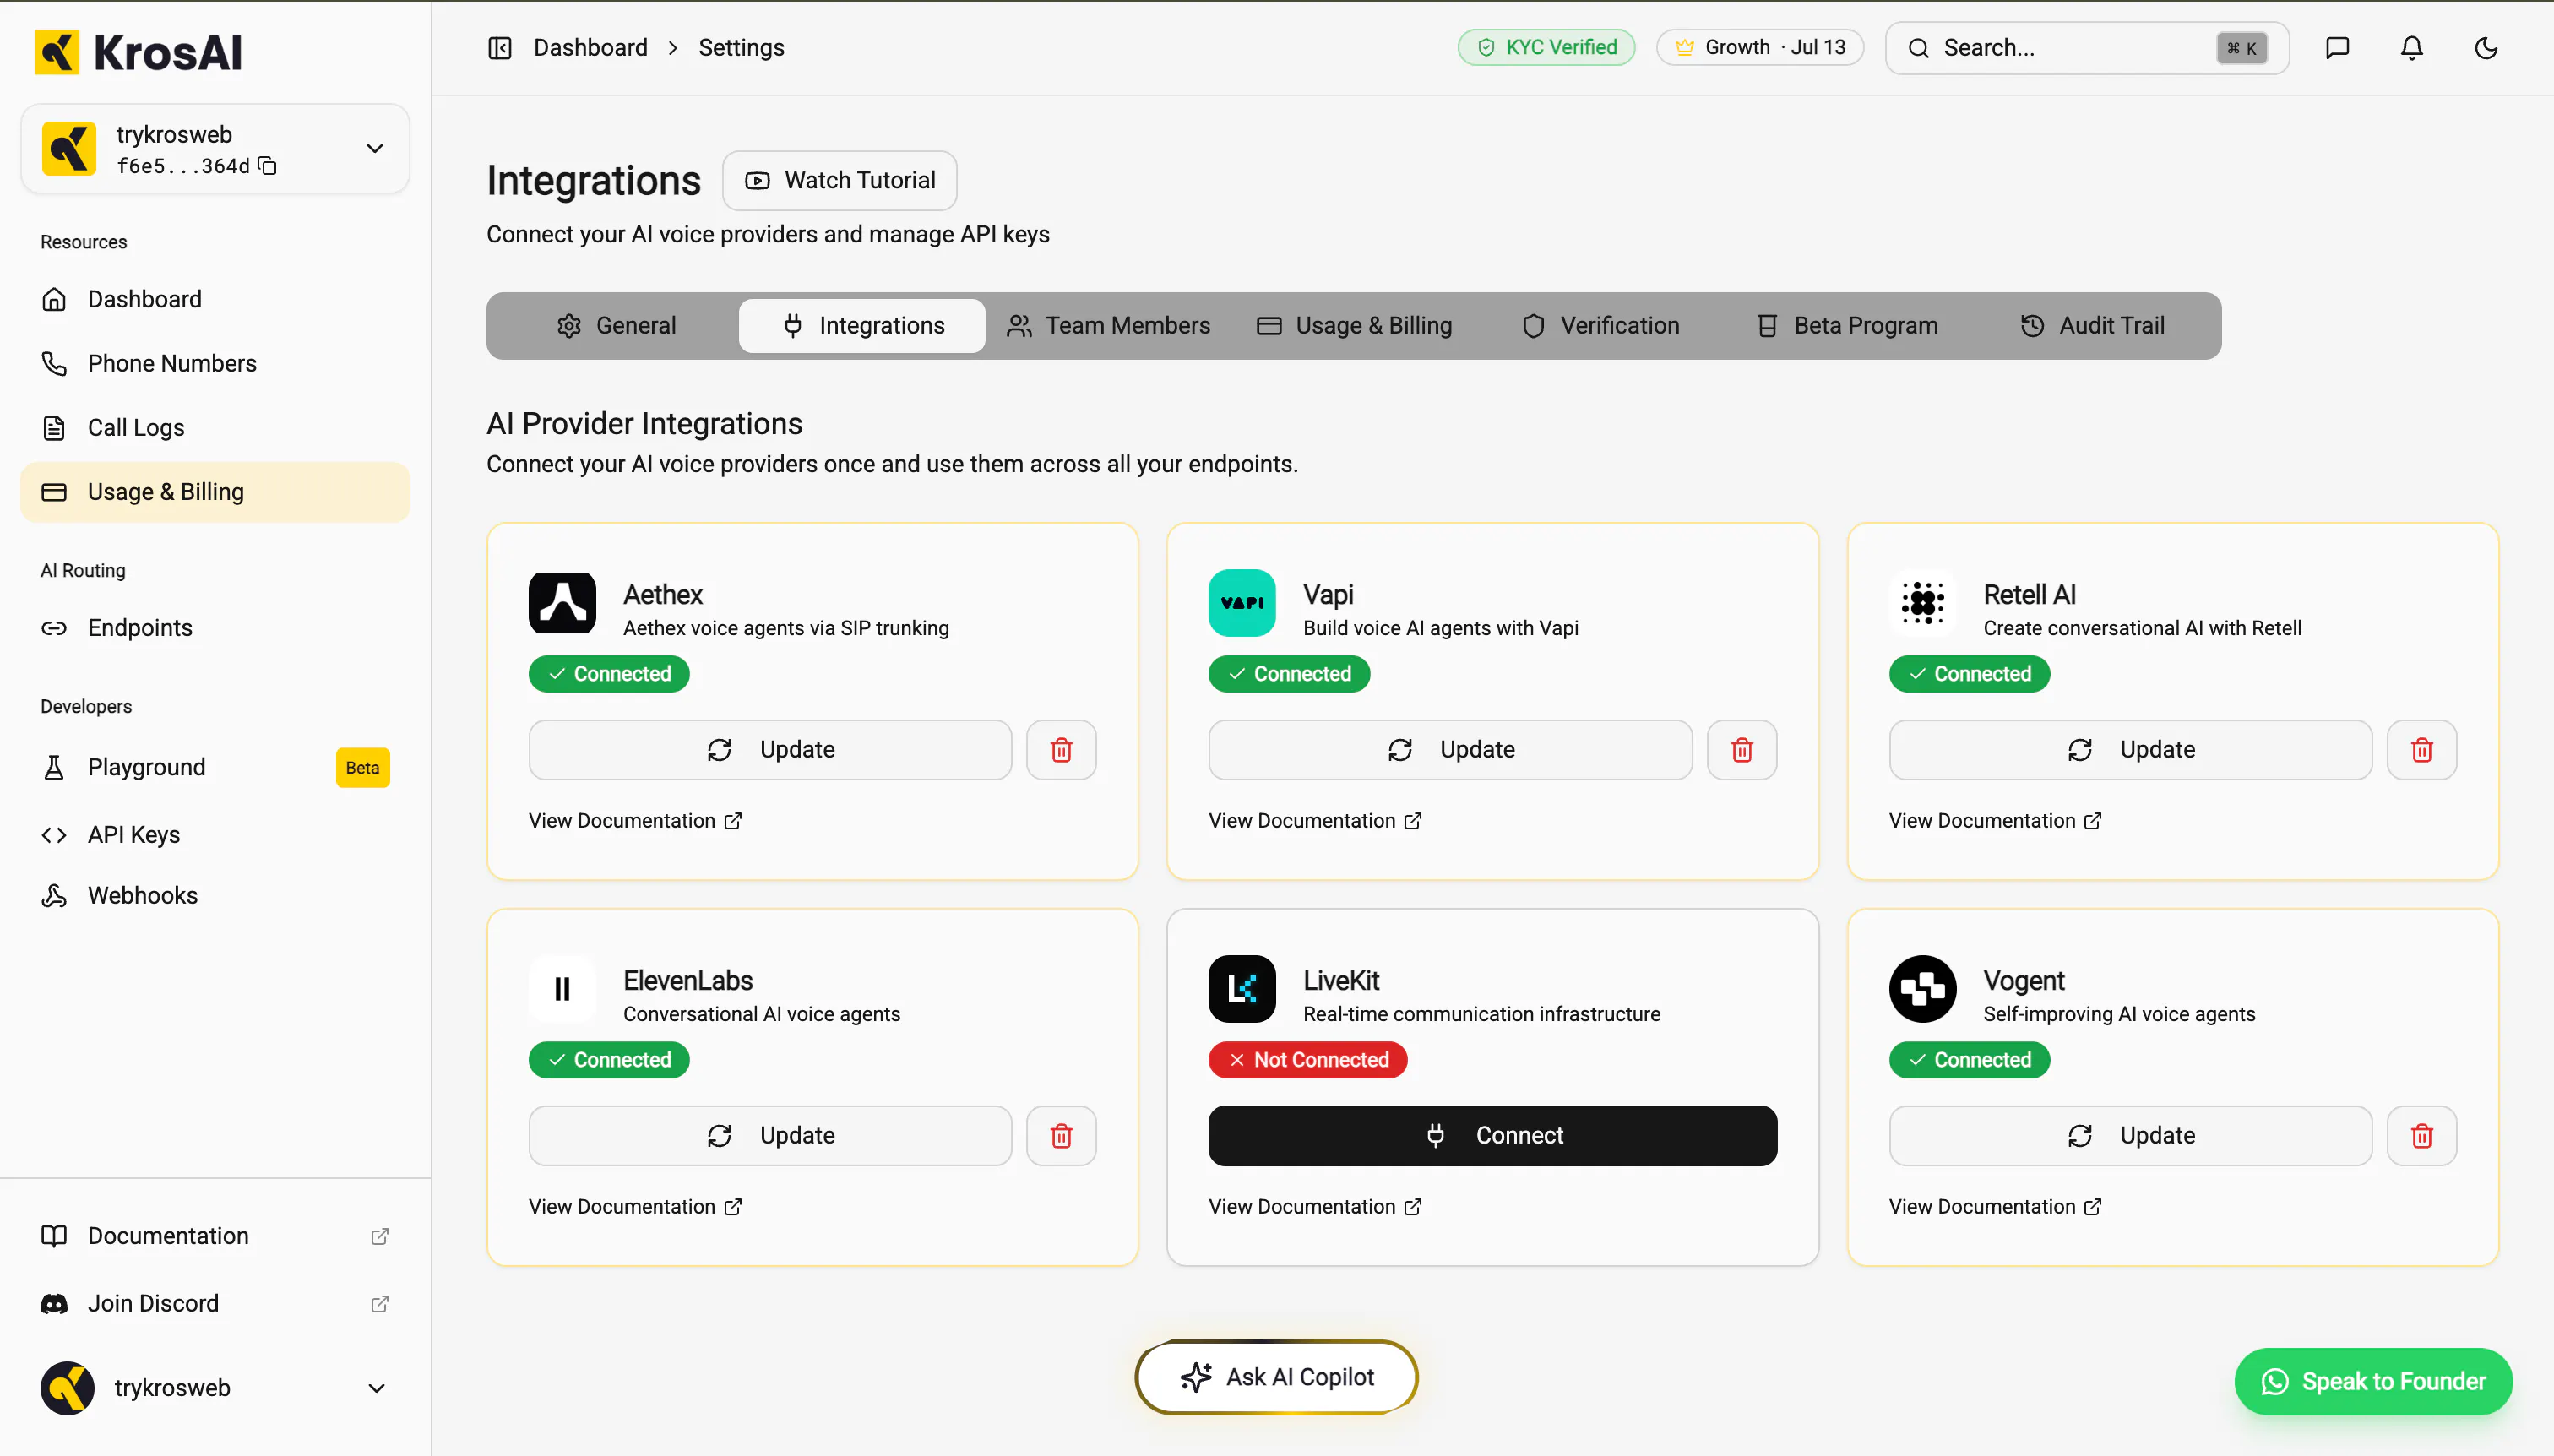The width and height of the screenshot is (2554, 1456).
Task: Open the chat messages icon
Action: pyautogui.click(x=2337, y=48)
